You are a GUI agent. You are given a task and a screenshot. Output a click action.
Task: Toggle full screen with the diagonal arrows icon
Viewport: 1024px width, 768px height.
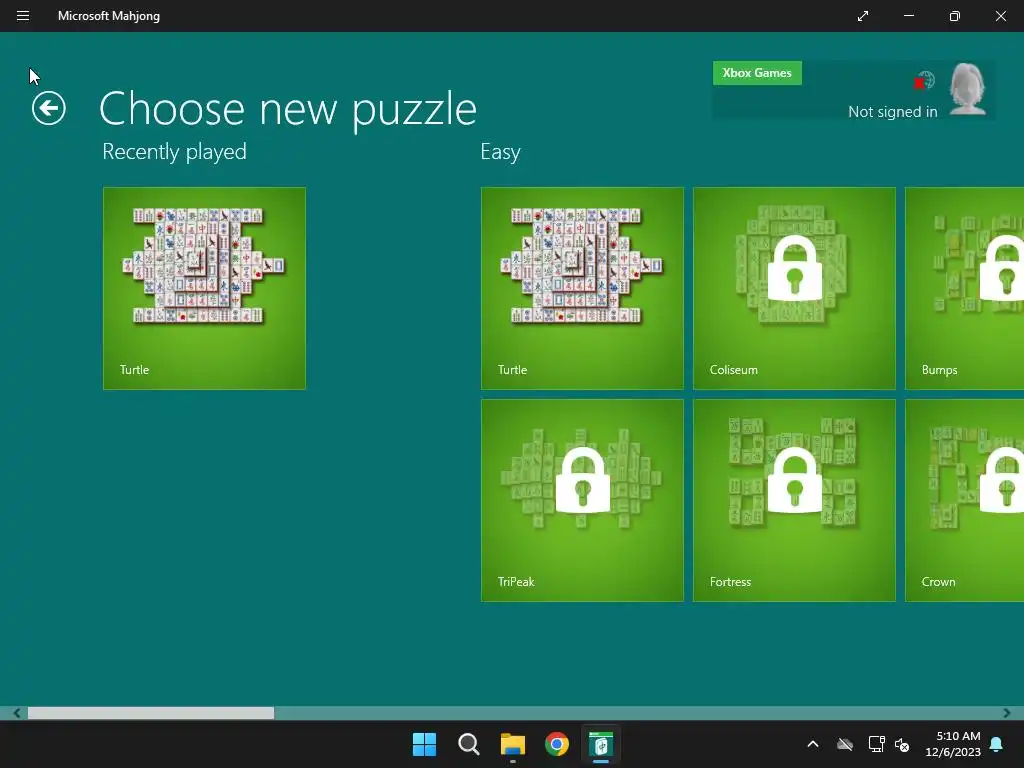pyautogui.click(x=863, y=16)
